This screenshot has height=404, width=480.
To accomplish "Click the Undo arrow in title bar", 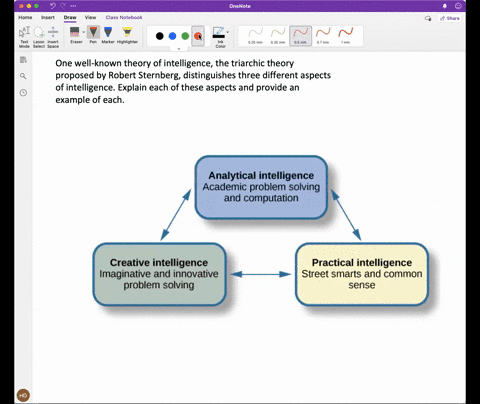I will click(x=53, y=6).
